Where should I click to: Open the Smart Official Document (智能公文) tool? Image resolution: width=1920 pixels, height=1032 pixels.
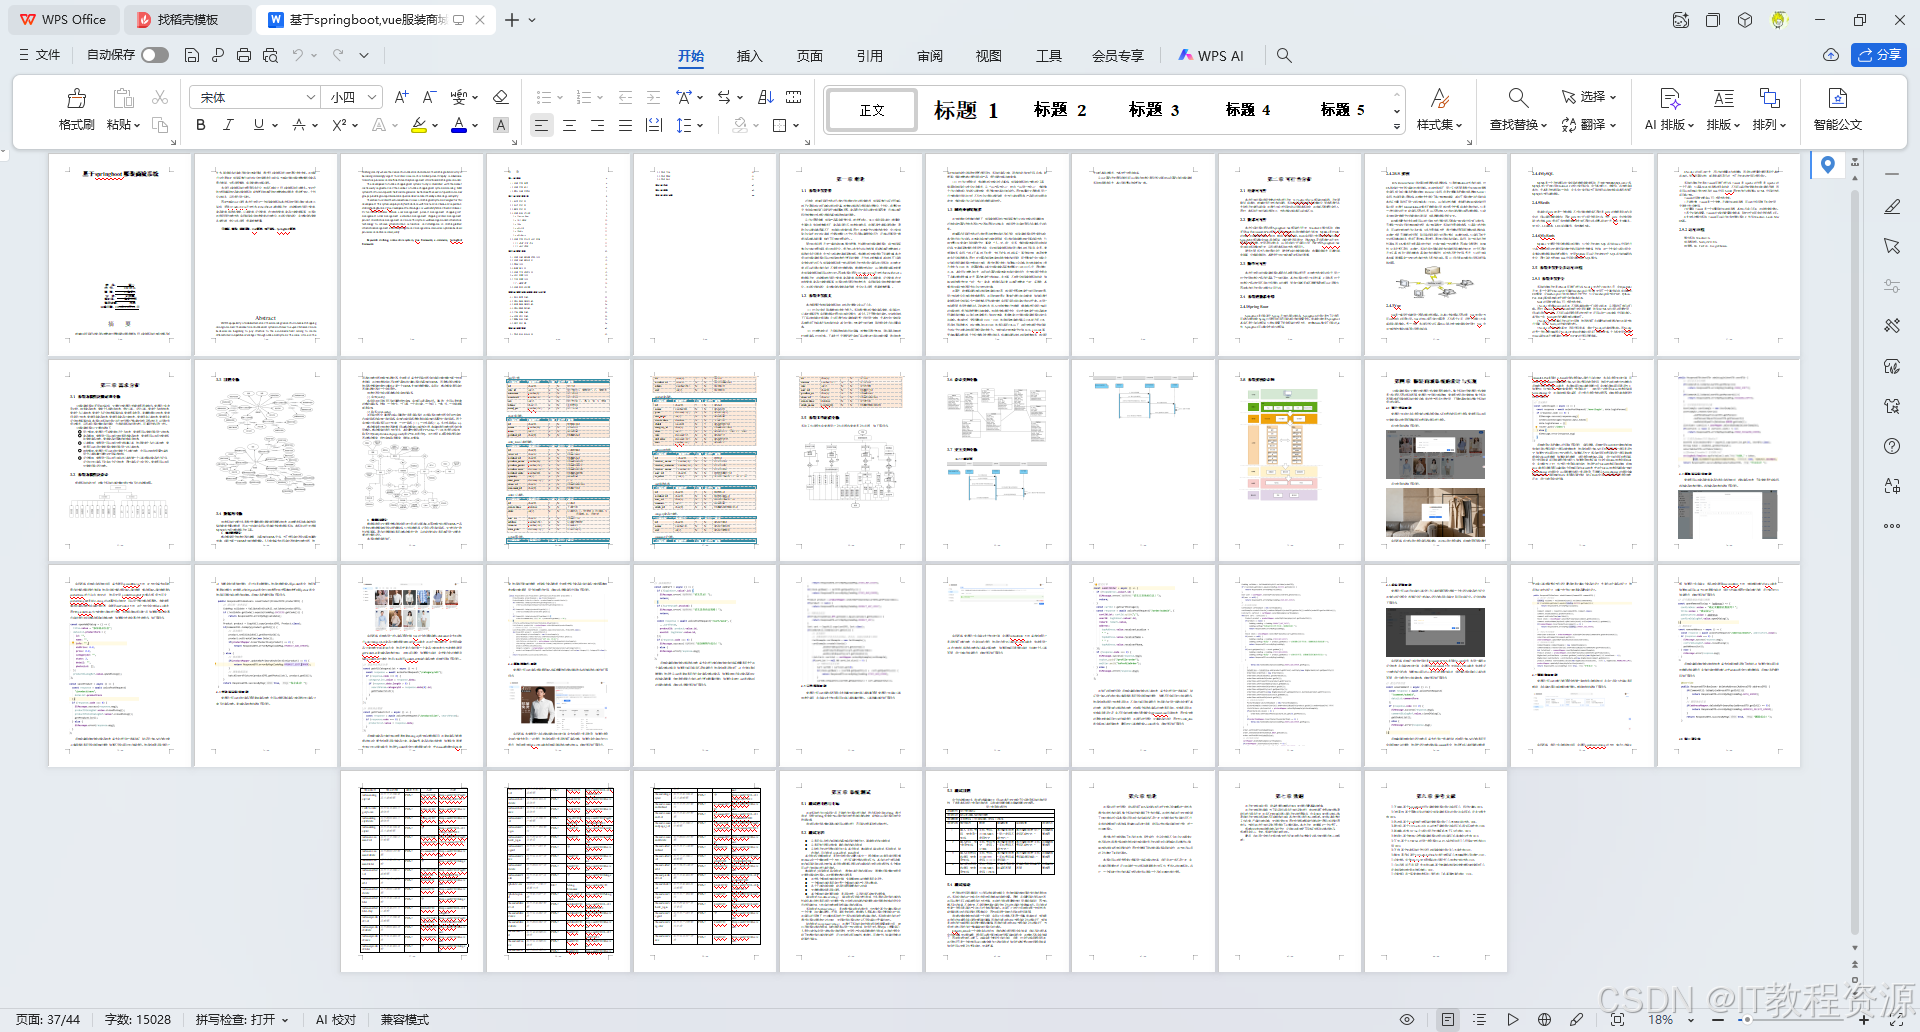(x=1837, y=109)
